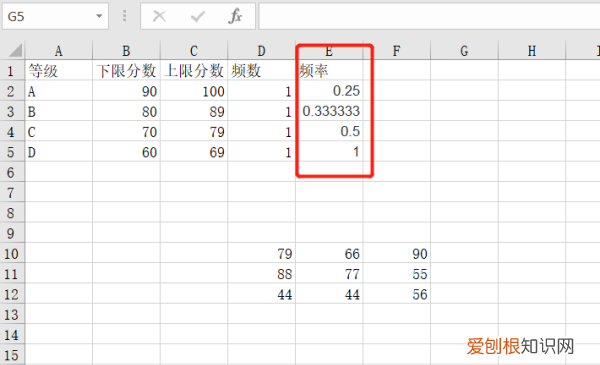Click cell with value 100
This screenshot has width=600, height=365.
click(x=194, y=91)
